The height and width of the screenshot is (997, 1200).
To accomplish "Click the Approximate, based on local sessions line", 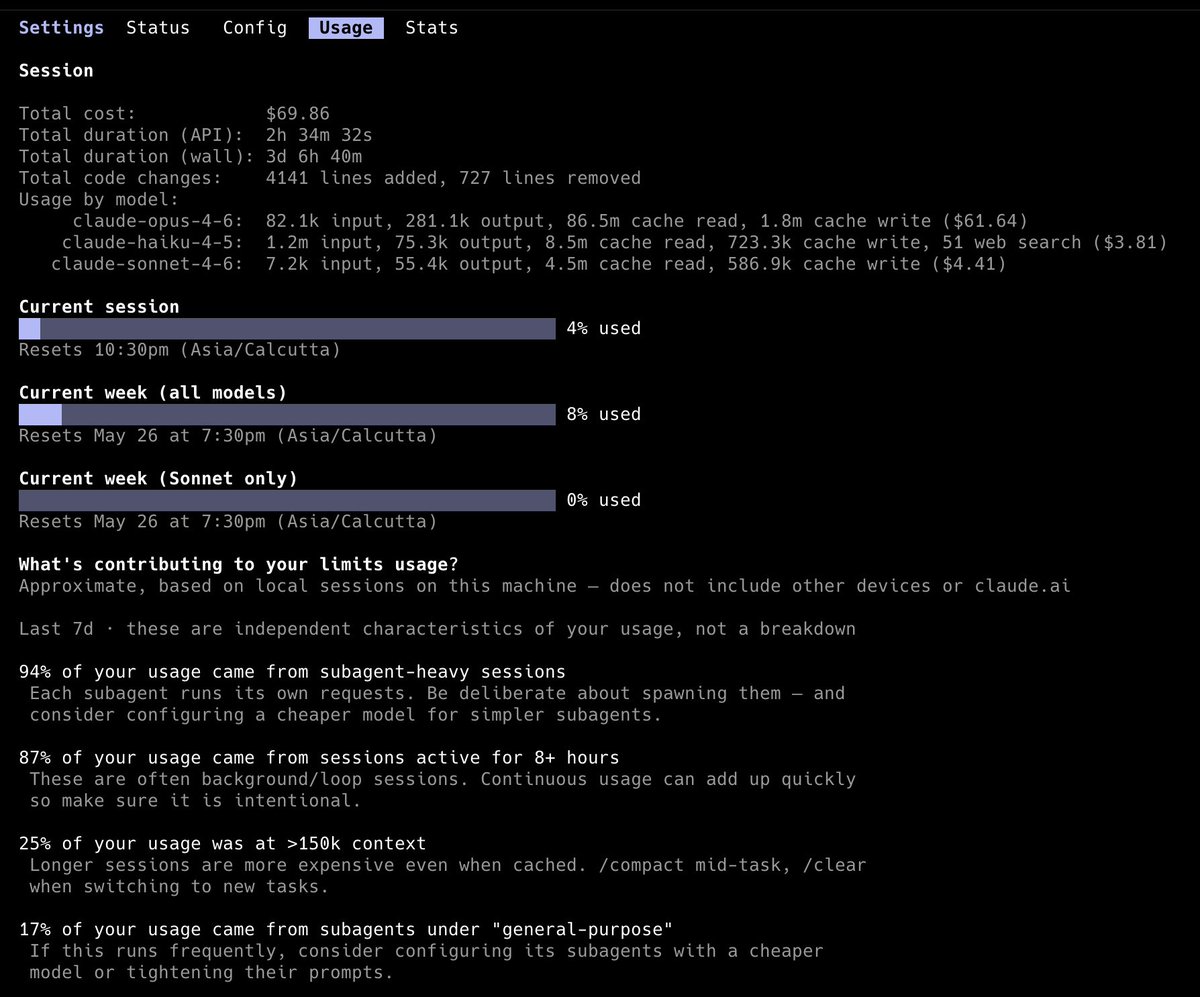I will point(545,586).
